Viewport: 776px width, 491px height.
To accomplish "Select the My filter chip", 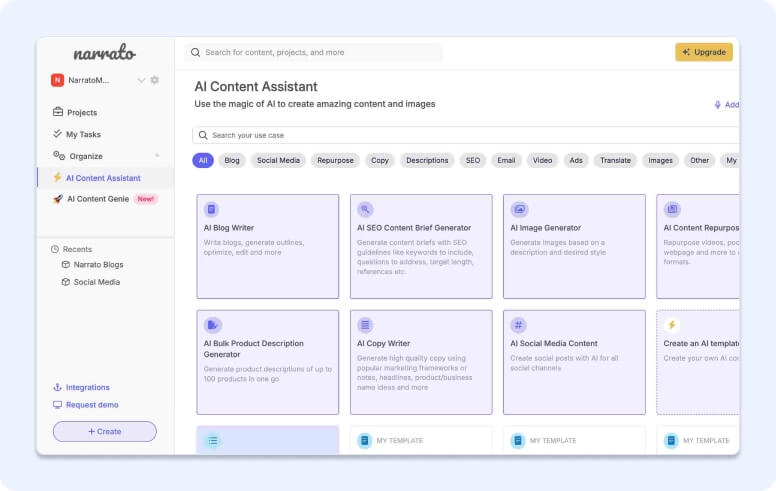I will (x=730, y=160).
